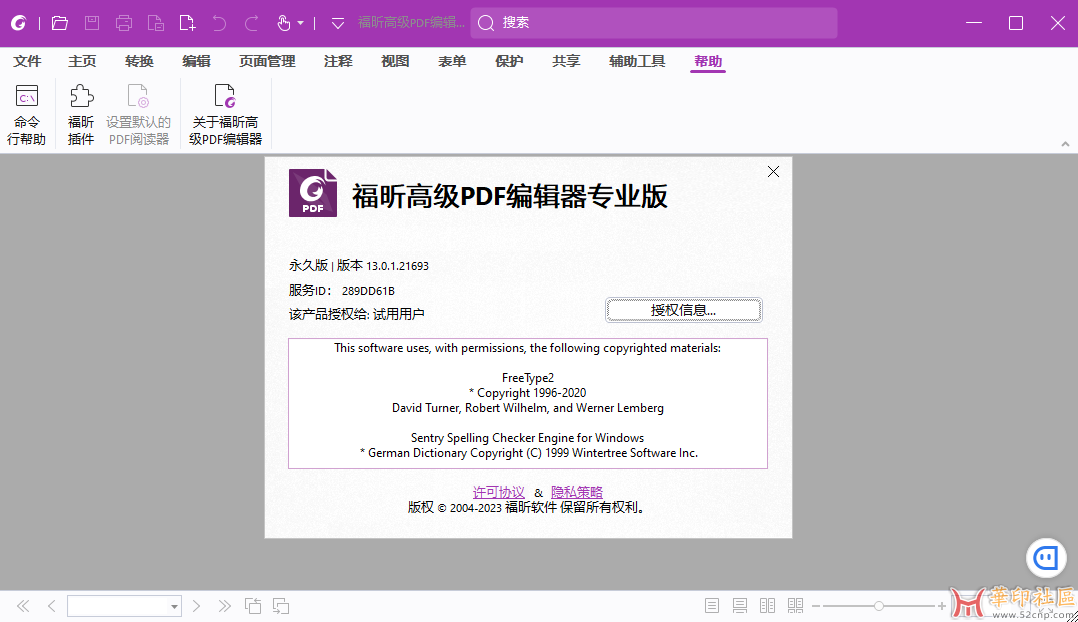This screenshot has width=1078, height=622.
Task: Open a file with the folder icon
Action: [x=60, y=23]
